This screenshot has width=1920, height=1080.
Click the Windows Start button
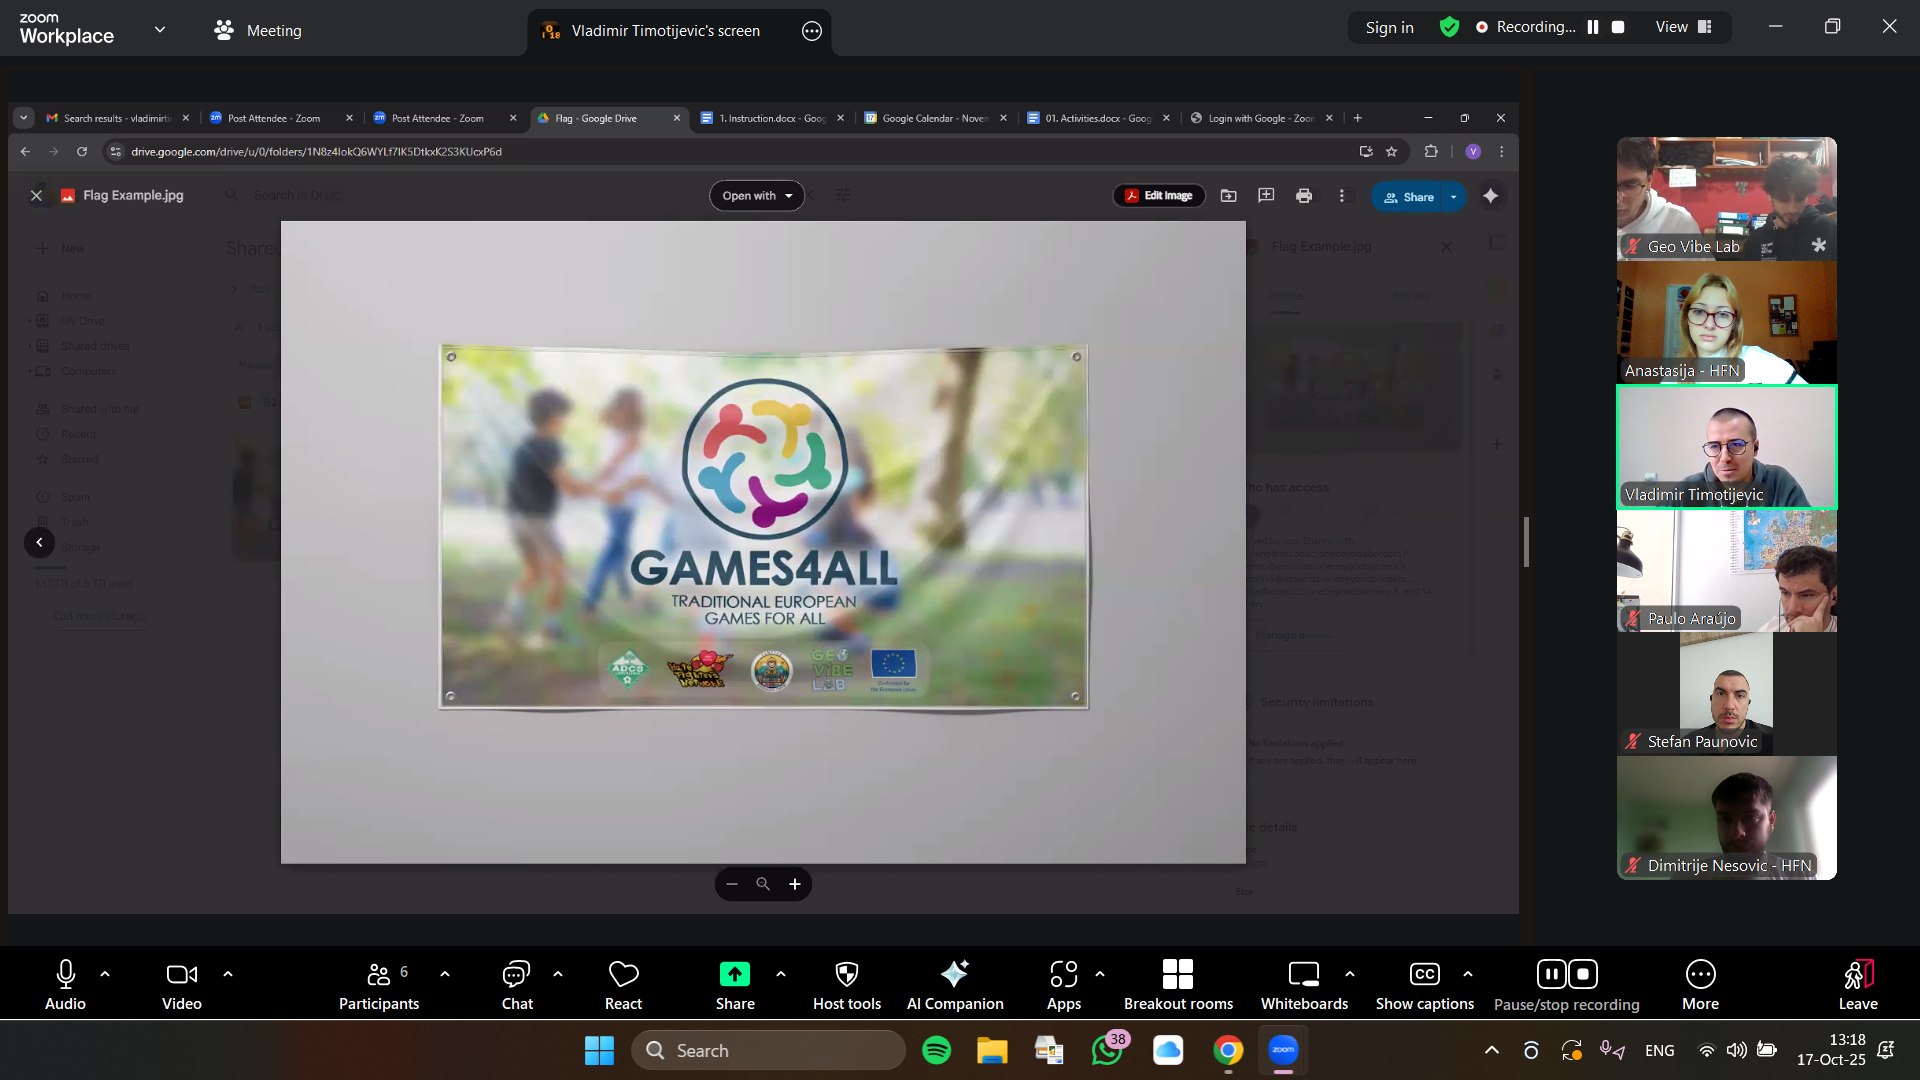pos(599,1050)
